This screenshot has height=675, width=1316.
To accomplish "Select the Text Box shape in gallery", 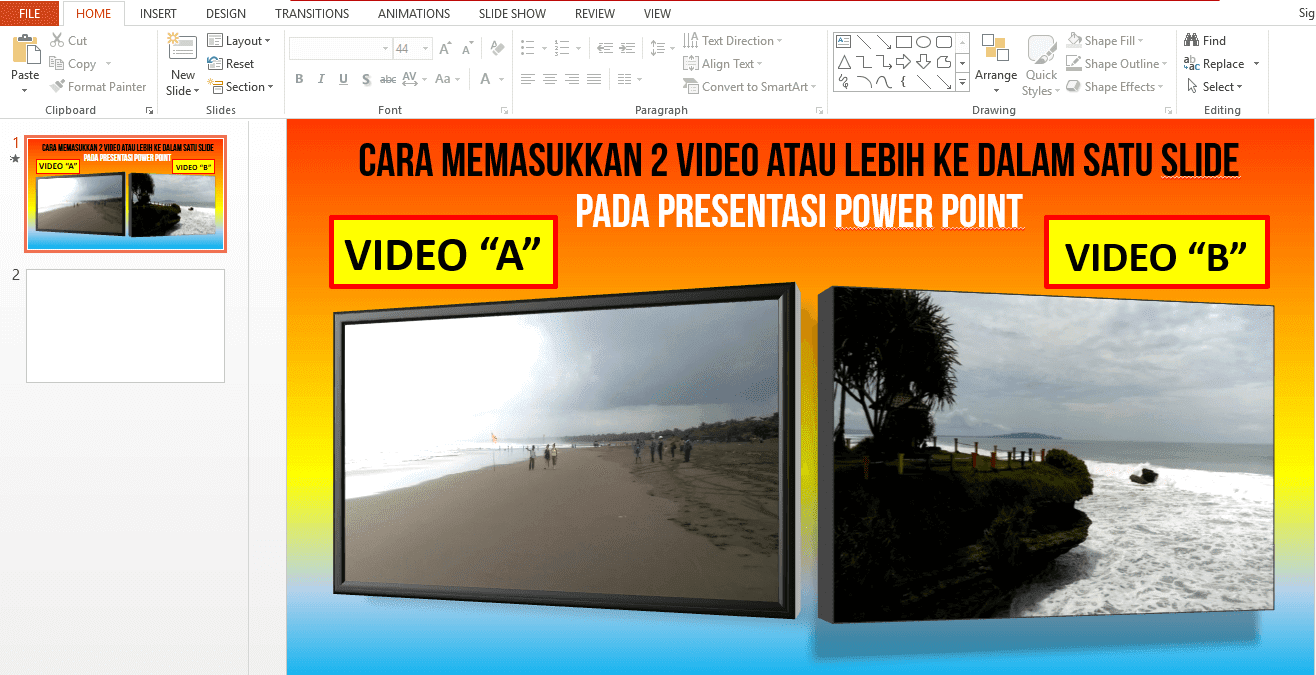I will (843, 41).
